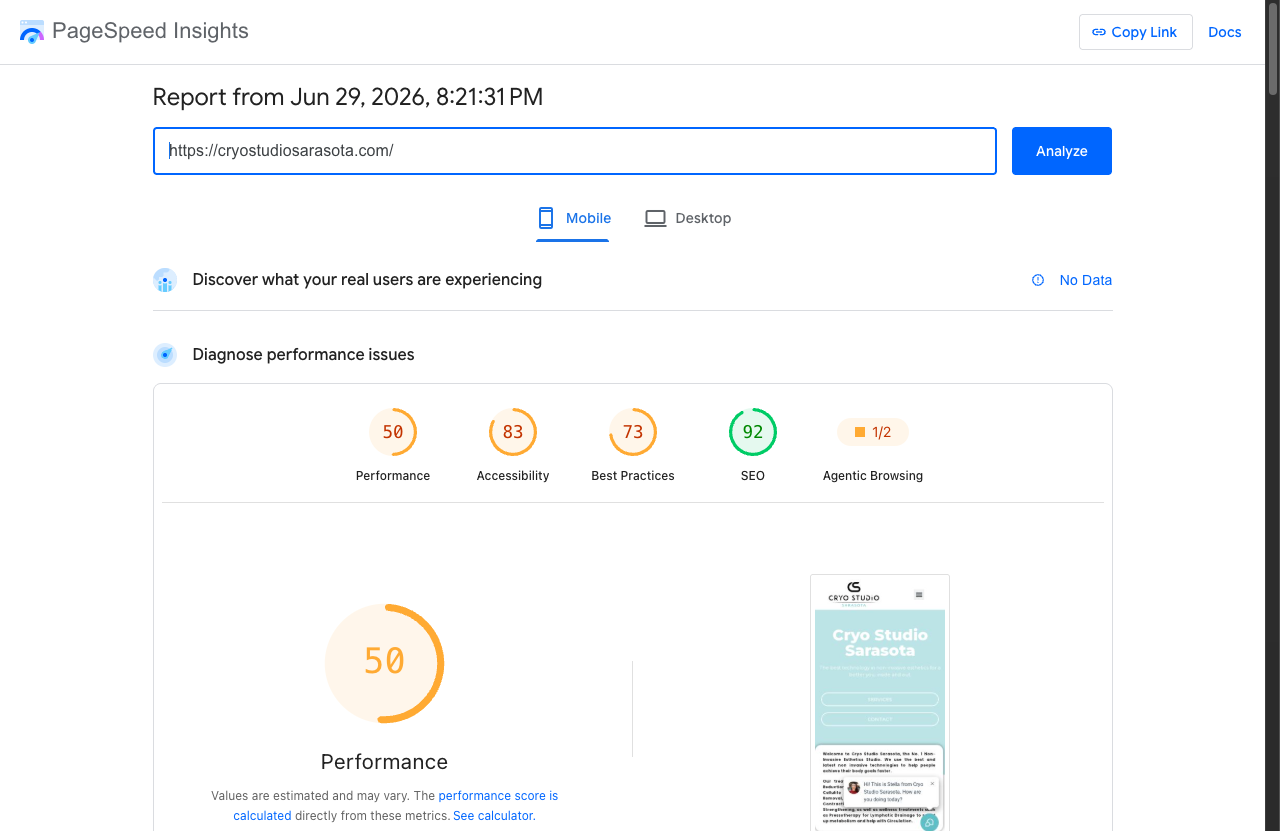
Task: Click the Agentic Browsing 1/2 badge
Action: [x=873, y=432]
